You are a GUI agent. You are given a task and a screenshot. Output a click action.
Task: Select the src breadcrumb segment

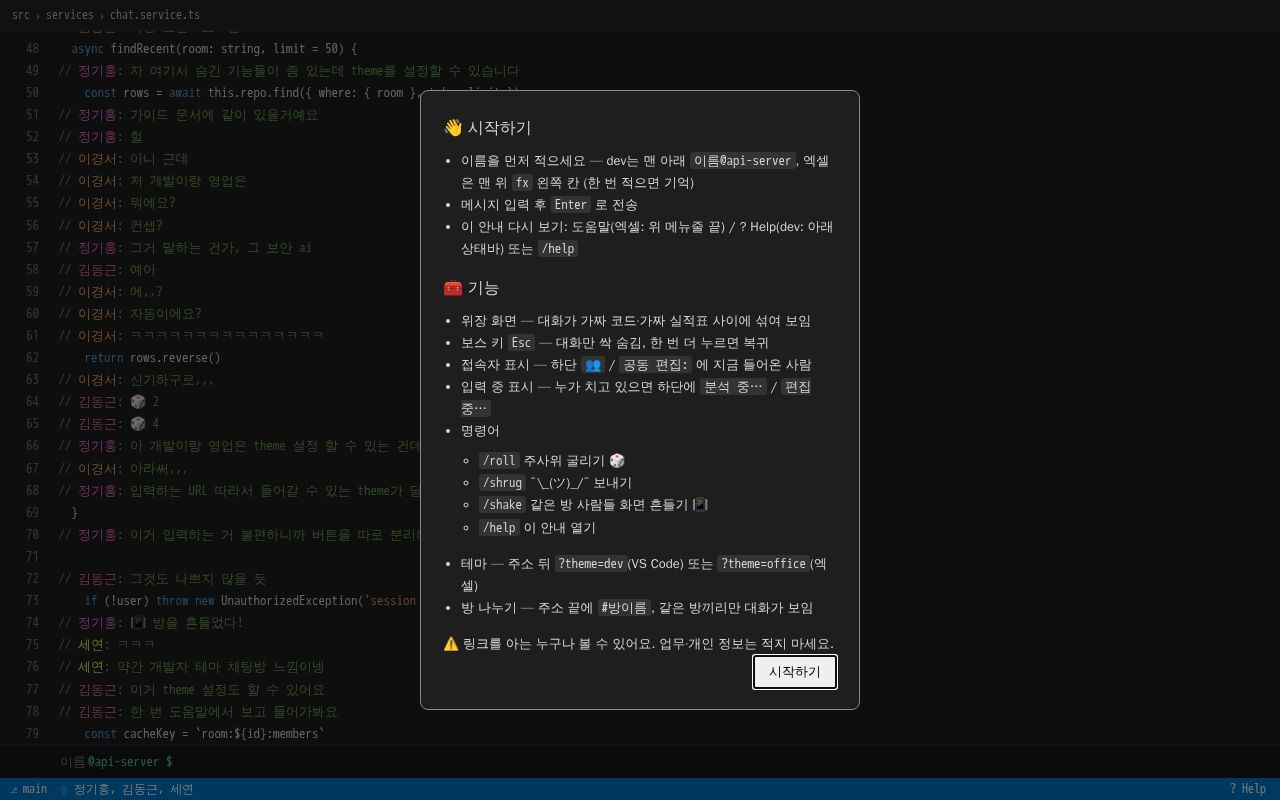21,15
